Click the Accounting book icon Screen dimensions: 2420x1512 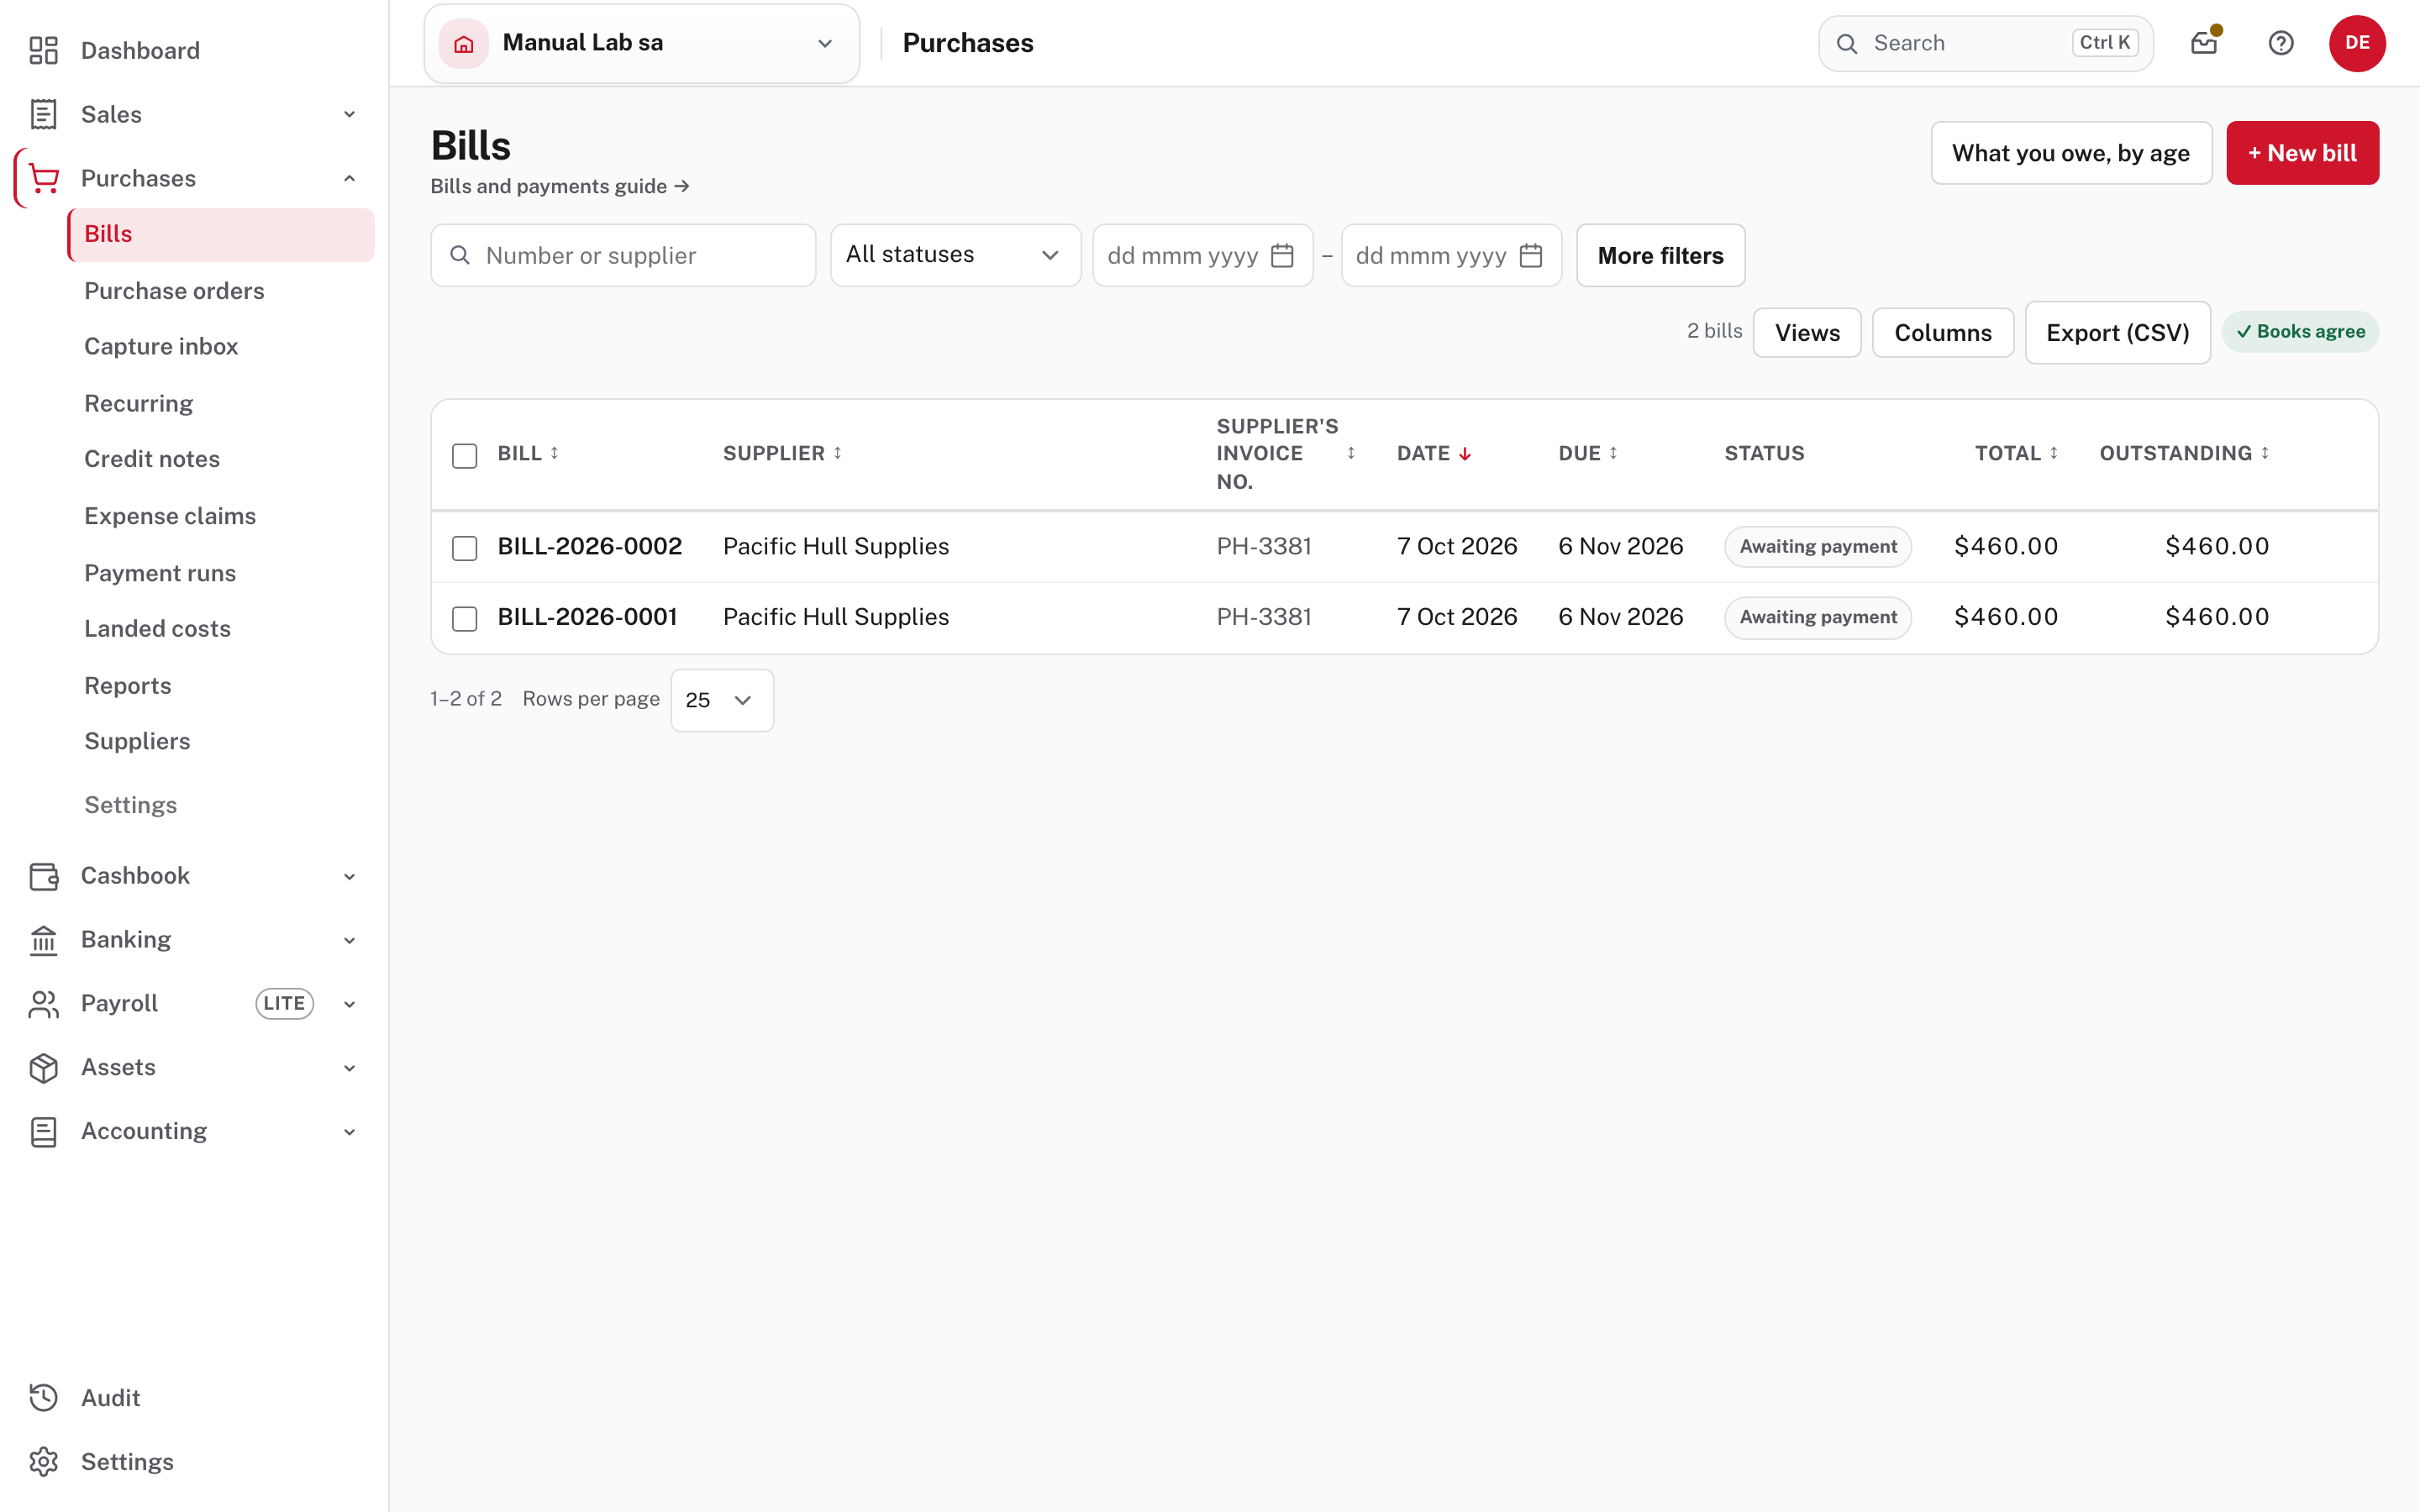tap(43, 1132)
